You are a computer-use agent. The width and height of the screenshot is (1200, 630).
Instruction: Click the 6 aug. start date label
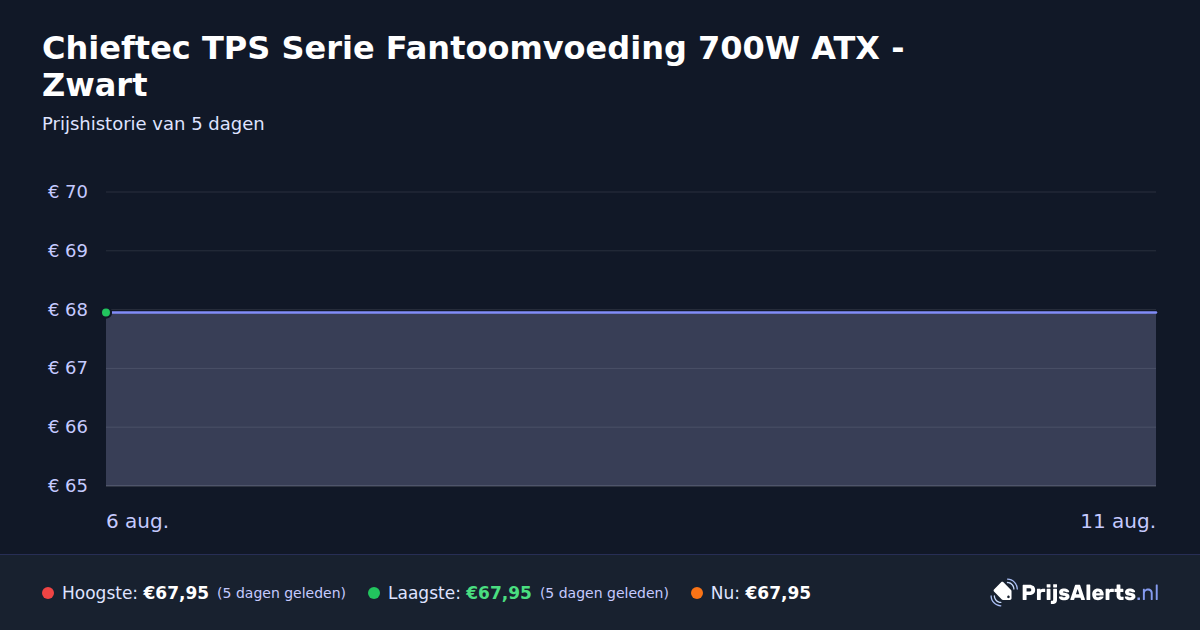(x=138, y=521)
